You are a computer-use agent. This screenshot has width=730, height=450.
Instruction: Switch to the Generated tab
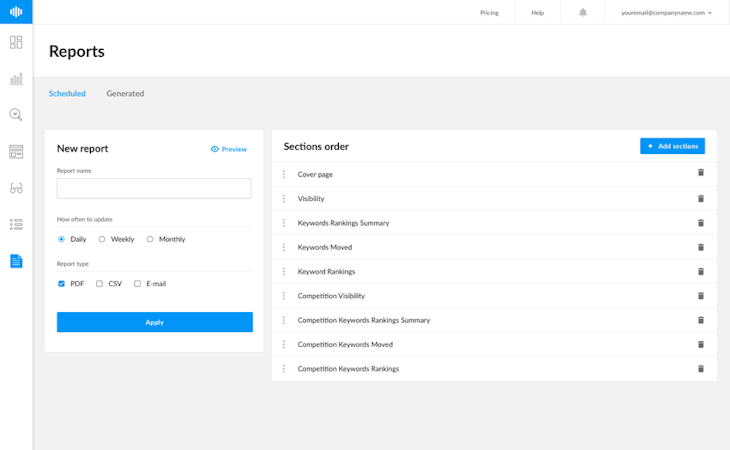click(125, 94)
